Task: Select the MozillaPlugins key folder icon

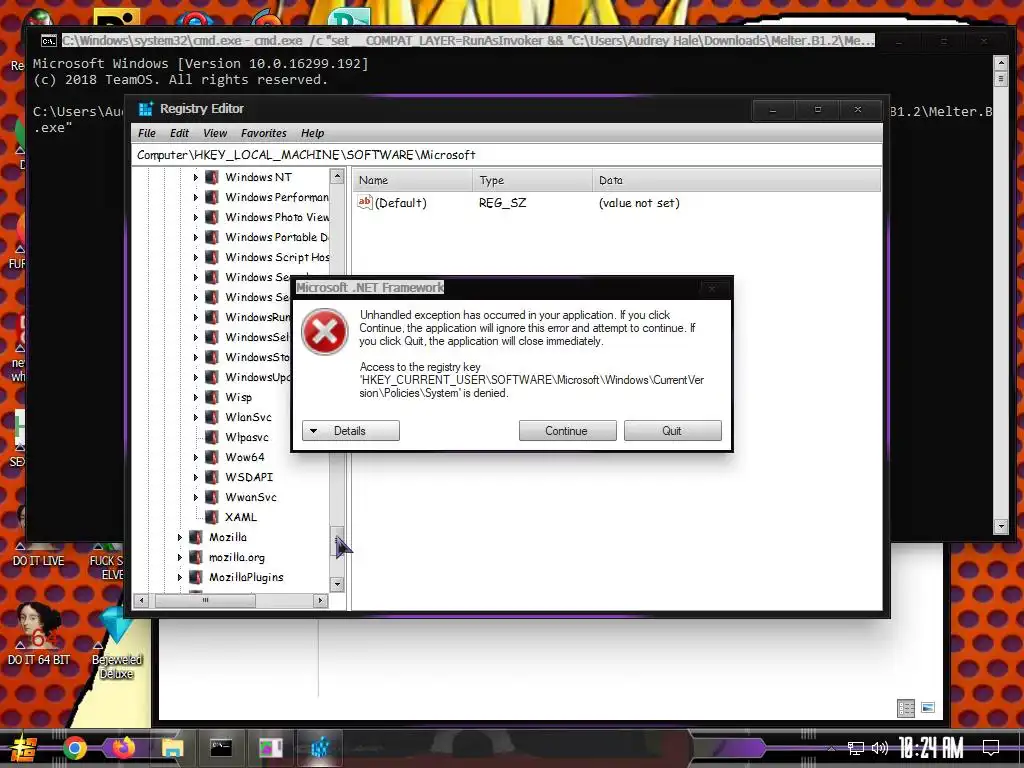Action: click(196, 577)
